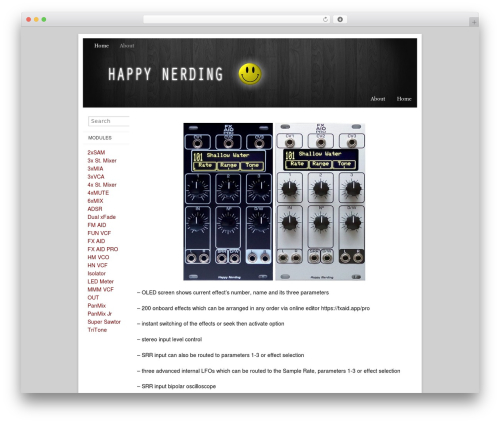Click the download icon beside the address bar

(x=340, y=19)
